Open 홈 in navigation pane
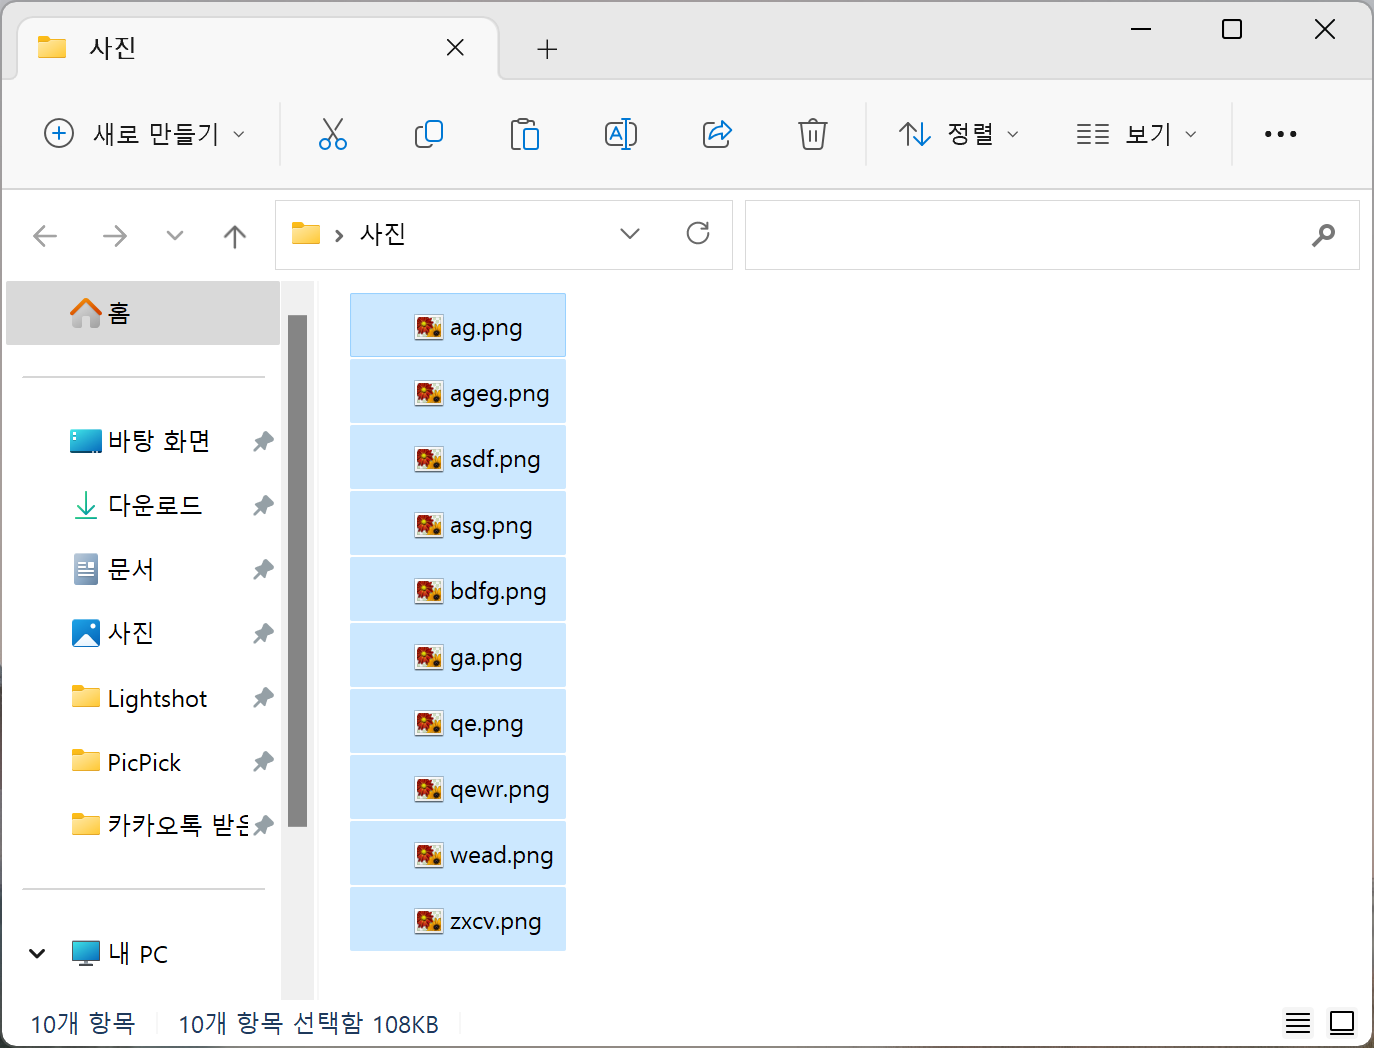Screen dimensions: 1374x1048 coord(143,313)
